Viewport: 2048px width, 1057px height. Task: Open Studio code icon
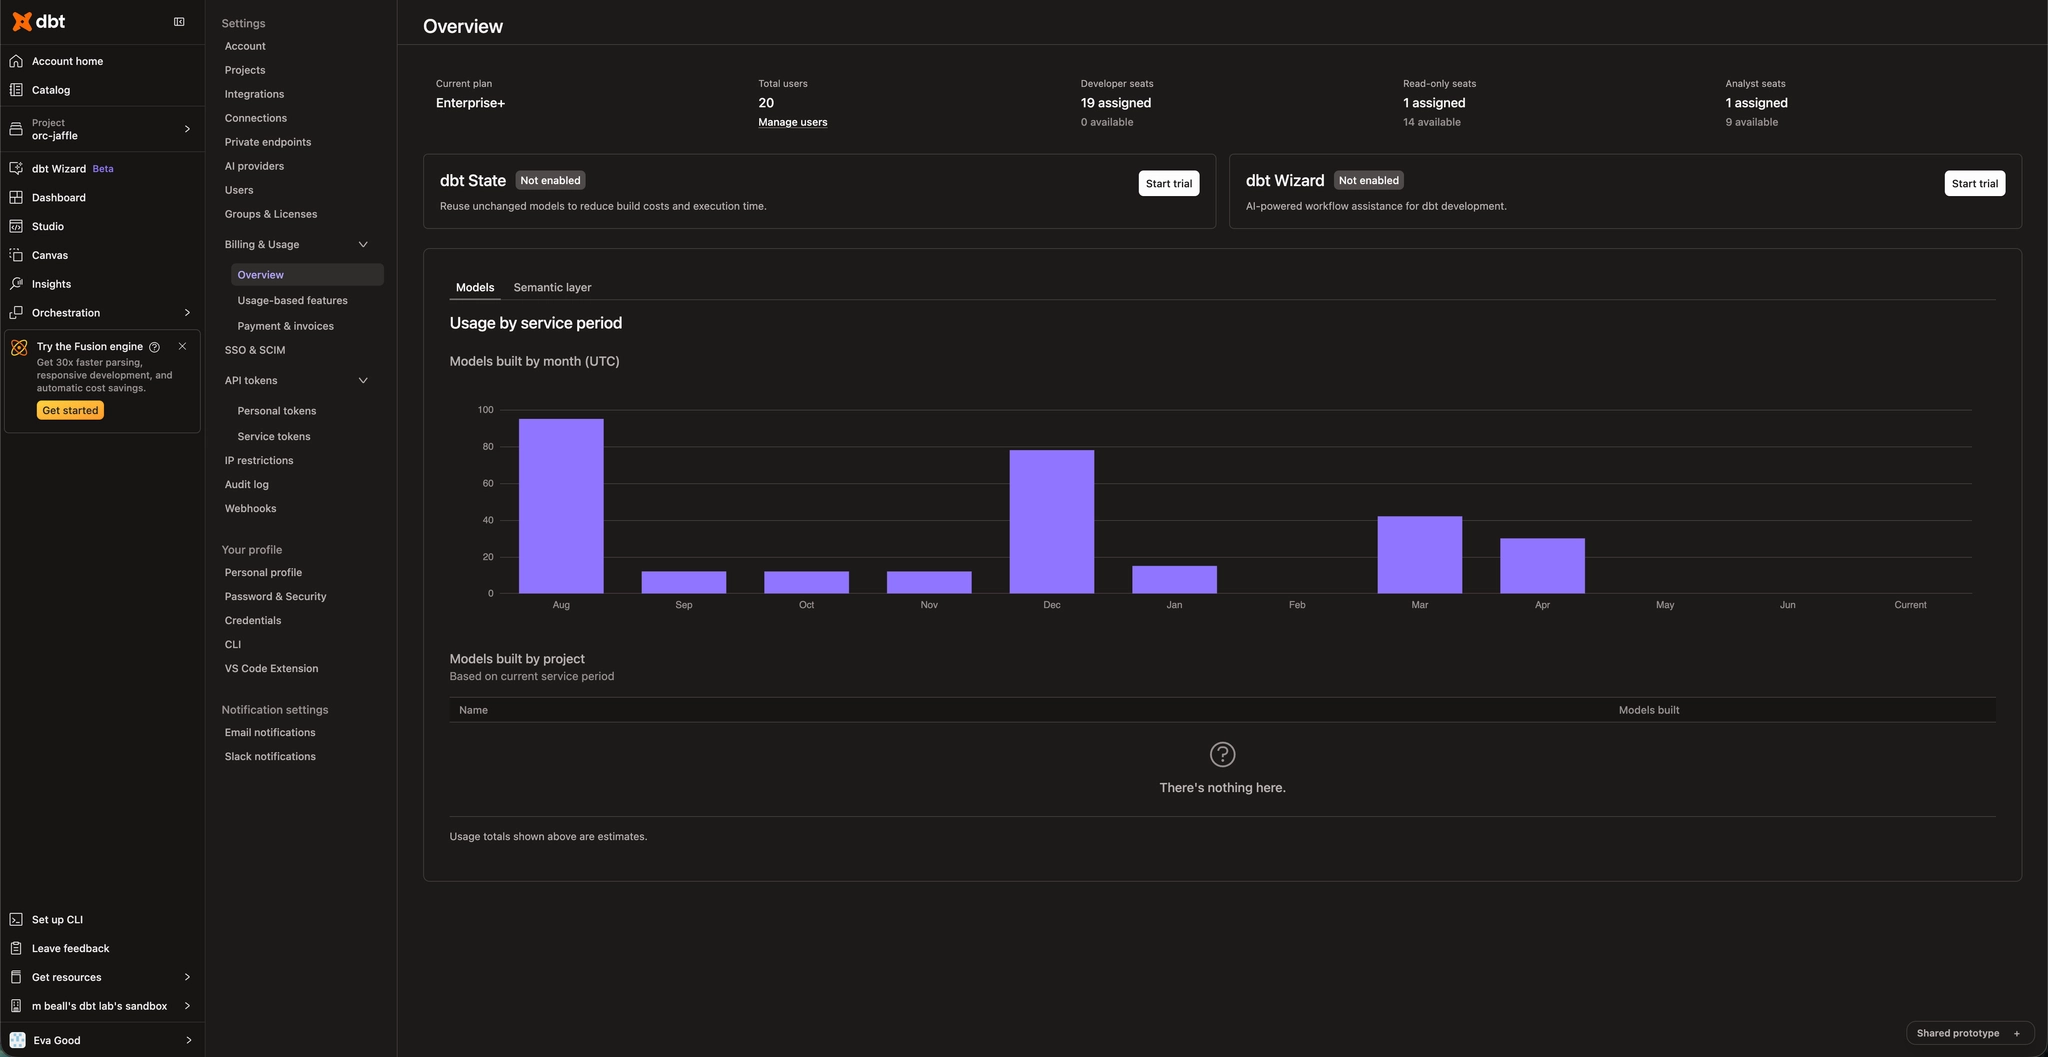click(x=16, y=227)
